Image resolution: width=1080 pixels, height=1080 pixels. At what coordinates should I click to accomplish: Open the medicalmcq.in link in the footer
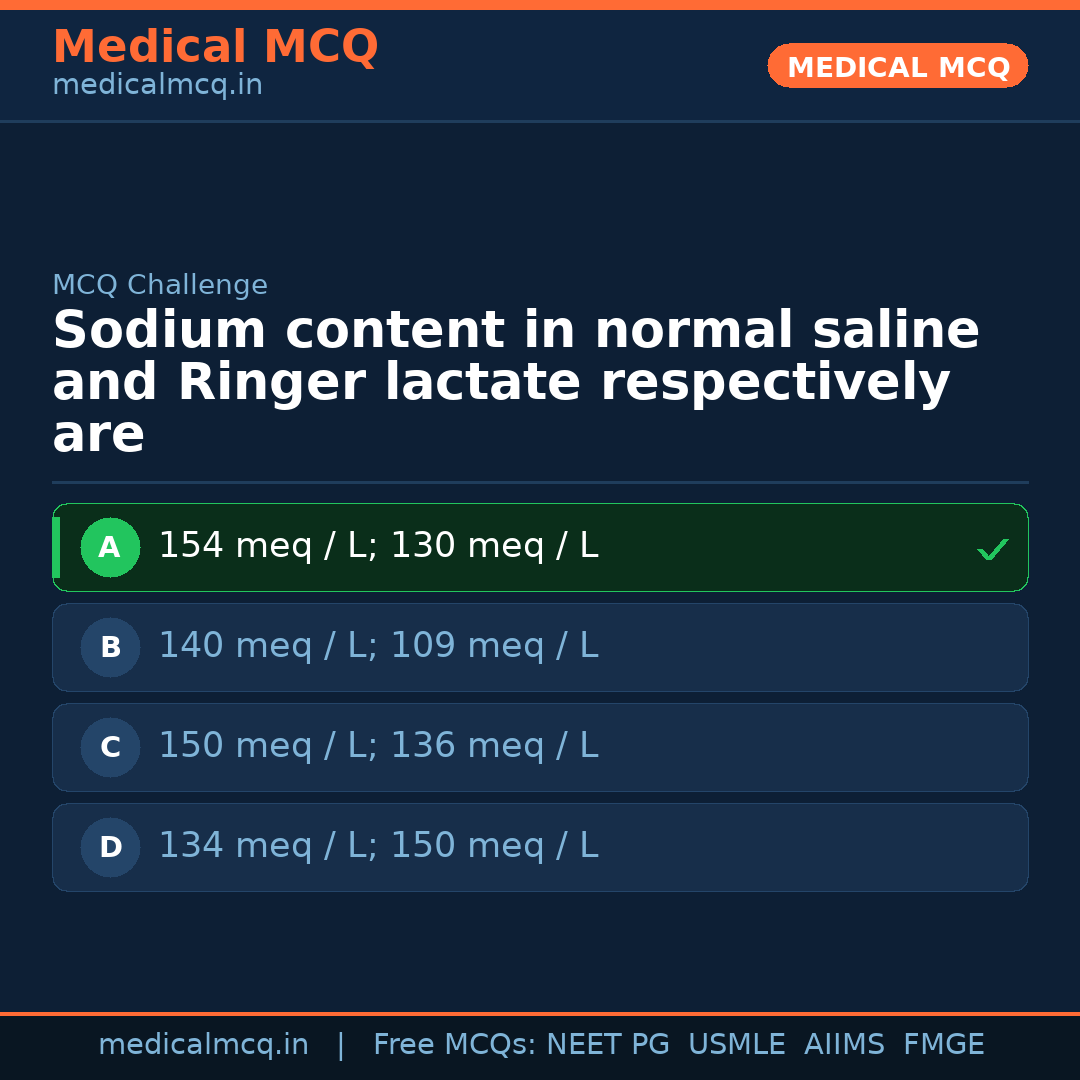click(x=203, y=1045)
